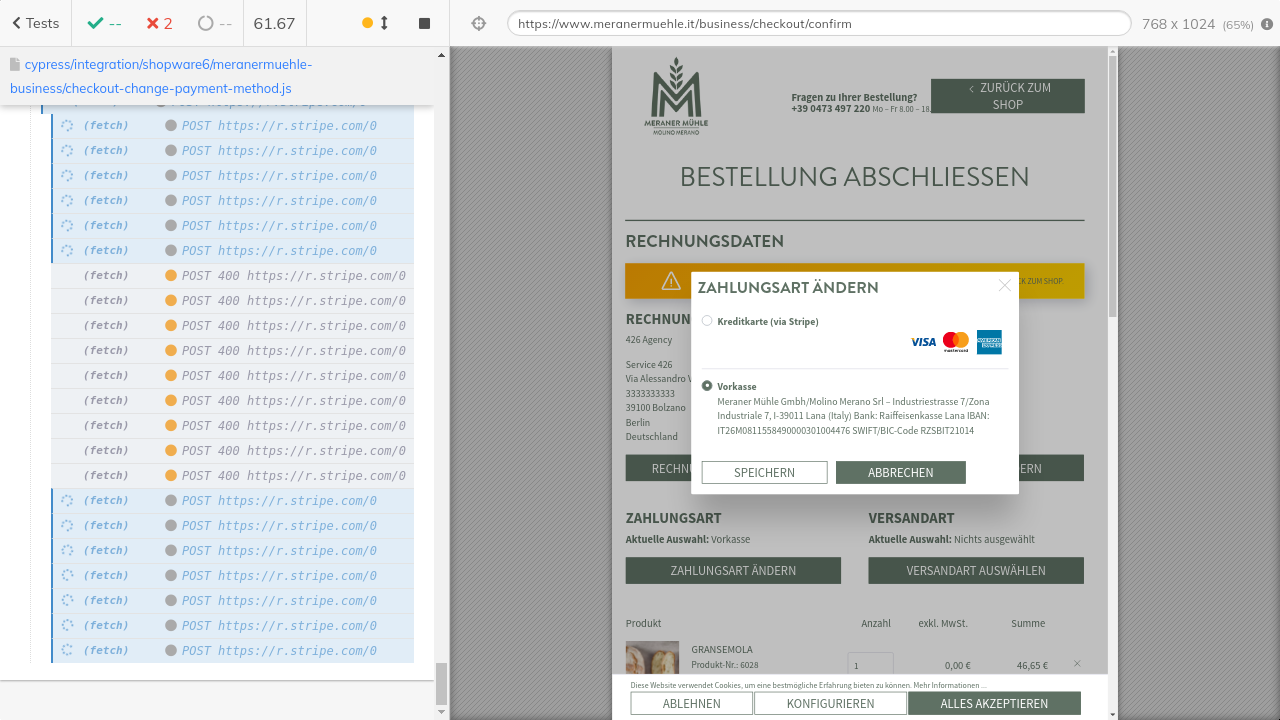Open the selector playground crosshair icon
1280x720 pixels.
[x=478, y=23]
